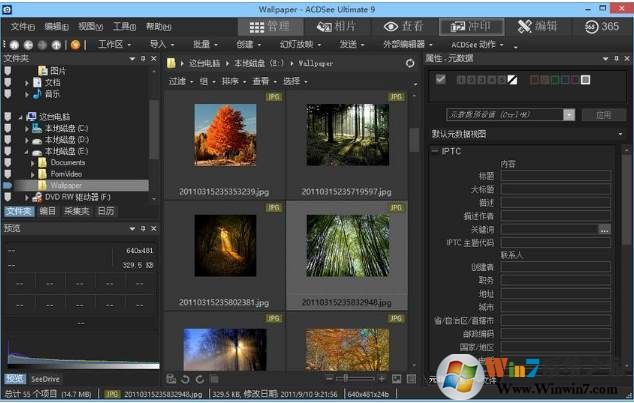Open the thumbnail 20110315235353239.jpg
634x403 pixels.
click(225, 135)
